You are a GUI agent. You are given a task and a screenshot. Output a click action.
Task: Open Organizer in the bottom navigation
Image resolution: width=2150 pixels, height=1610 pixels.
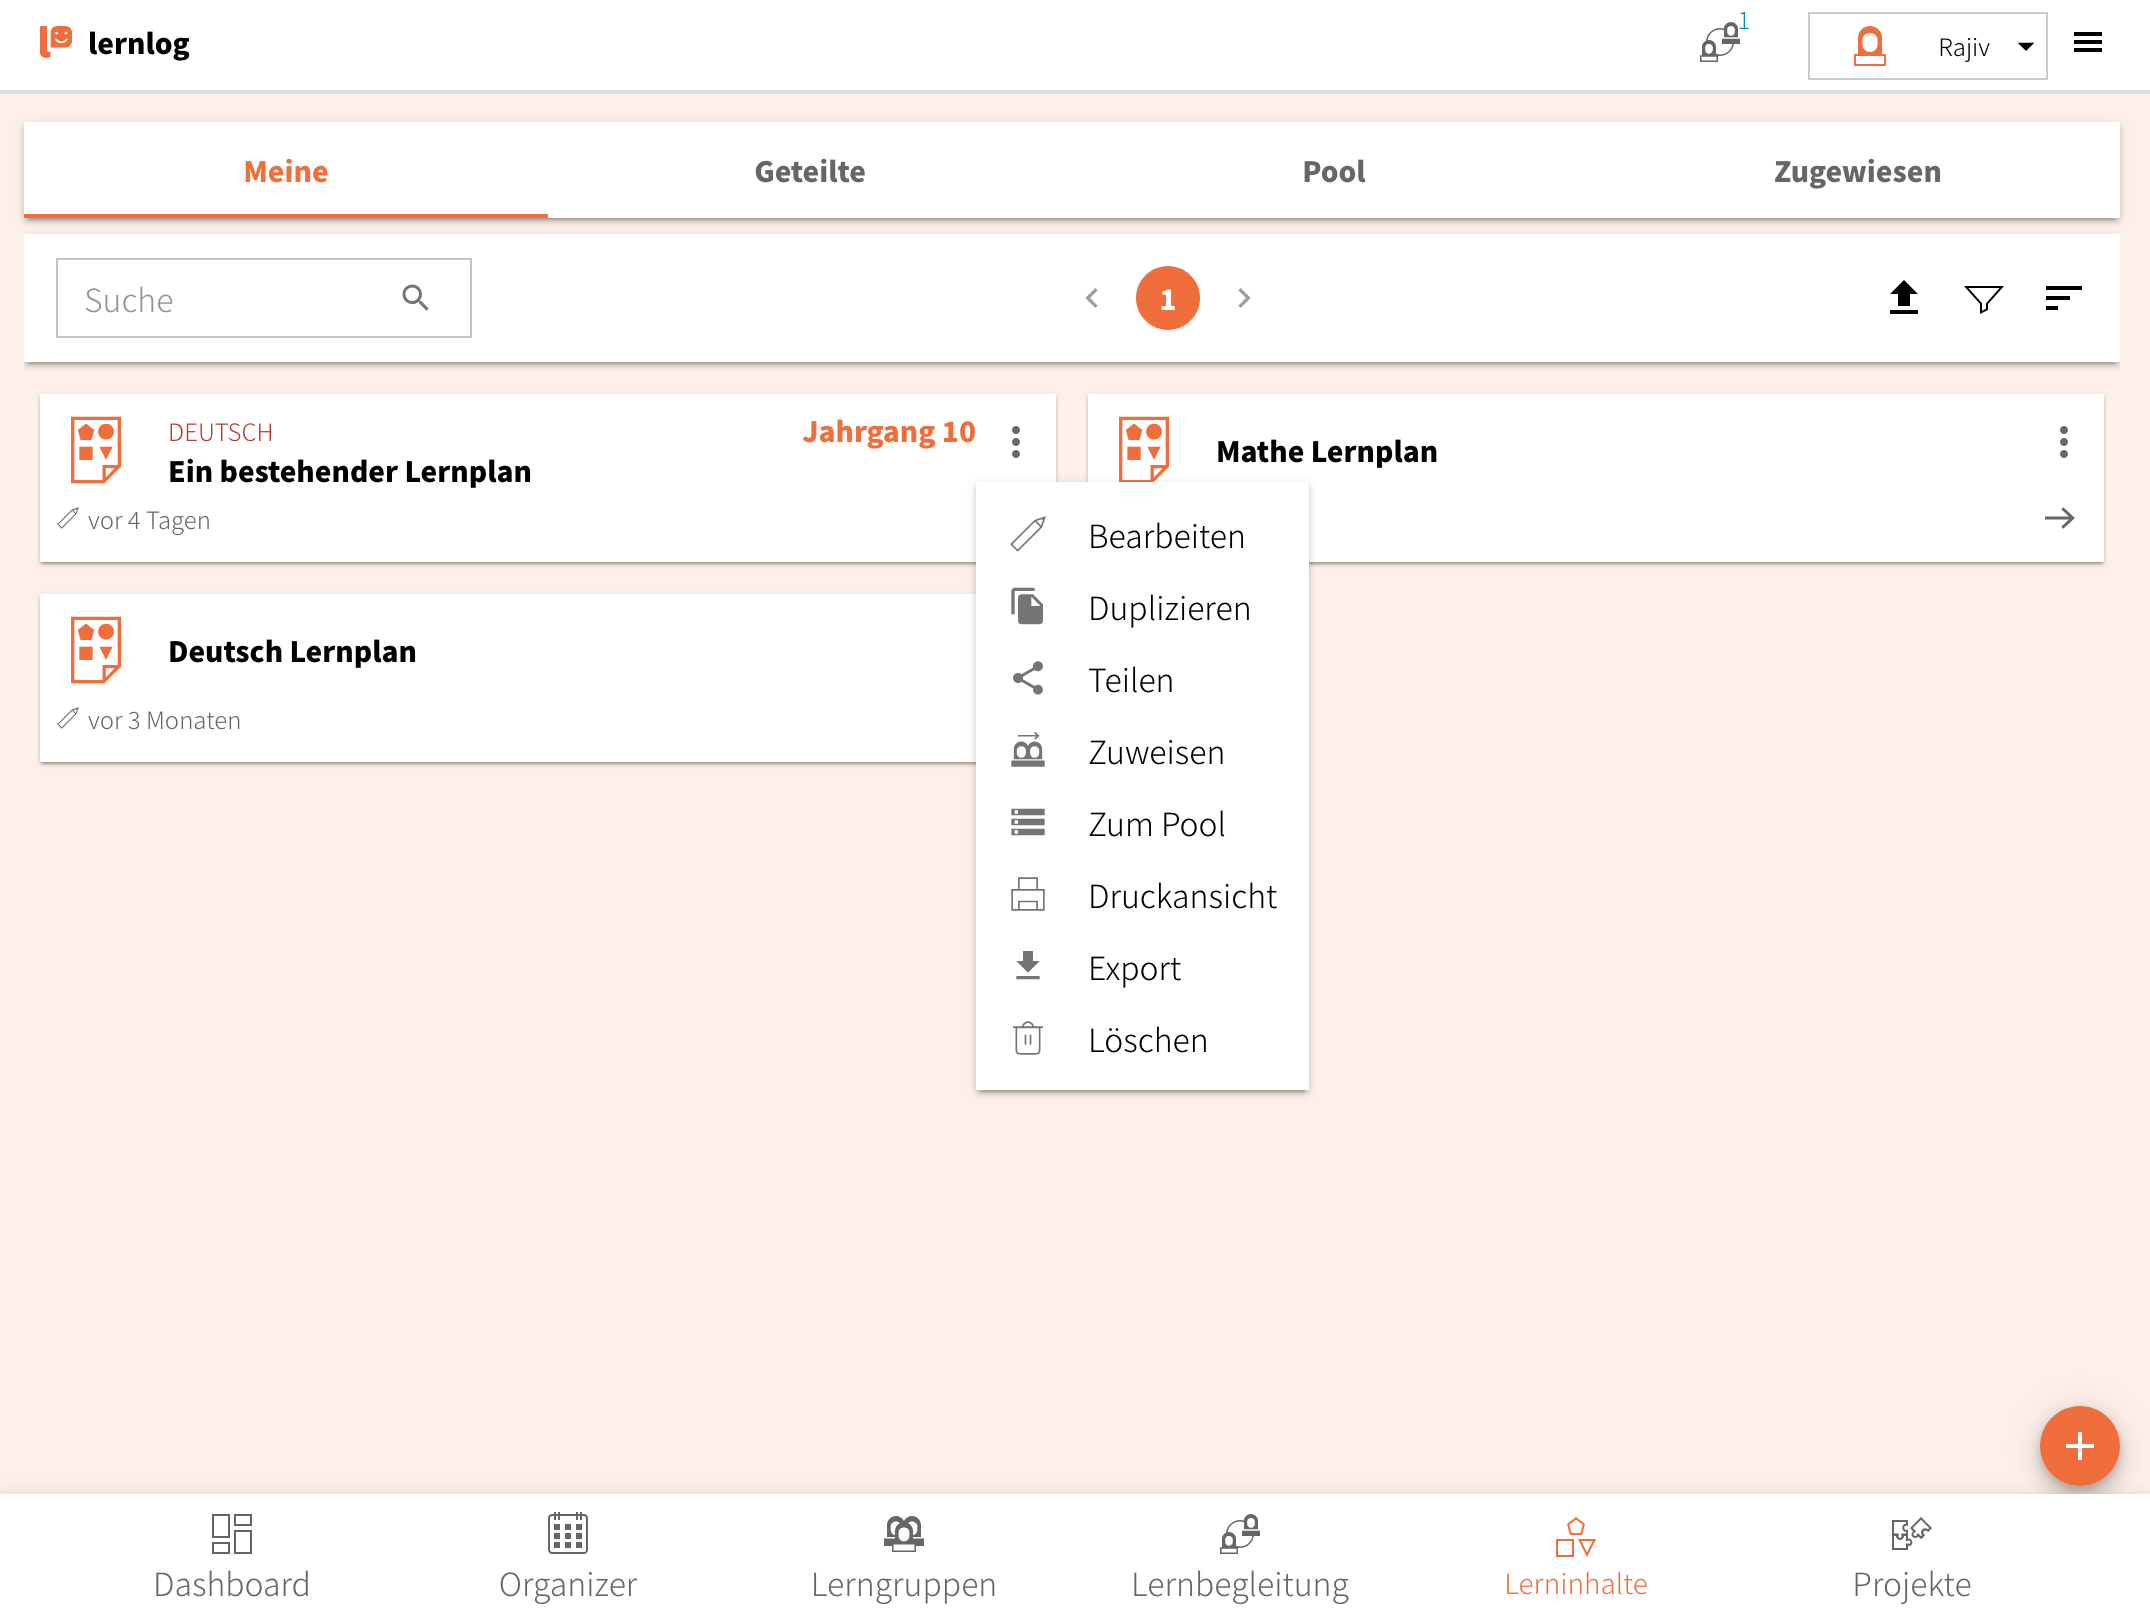click(567, 1555)
